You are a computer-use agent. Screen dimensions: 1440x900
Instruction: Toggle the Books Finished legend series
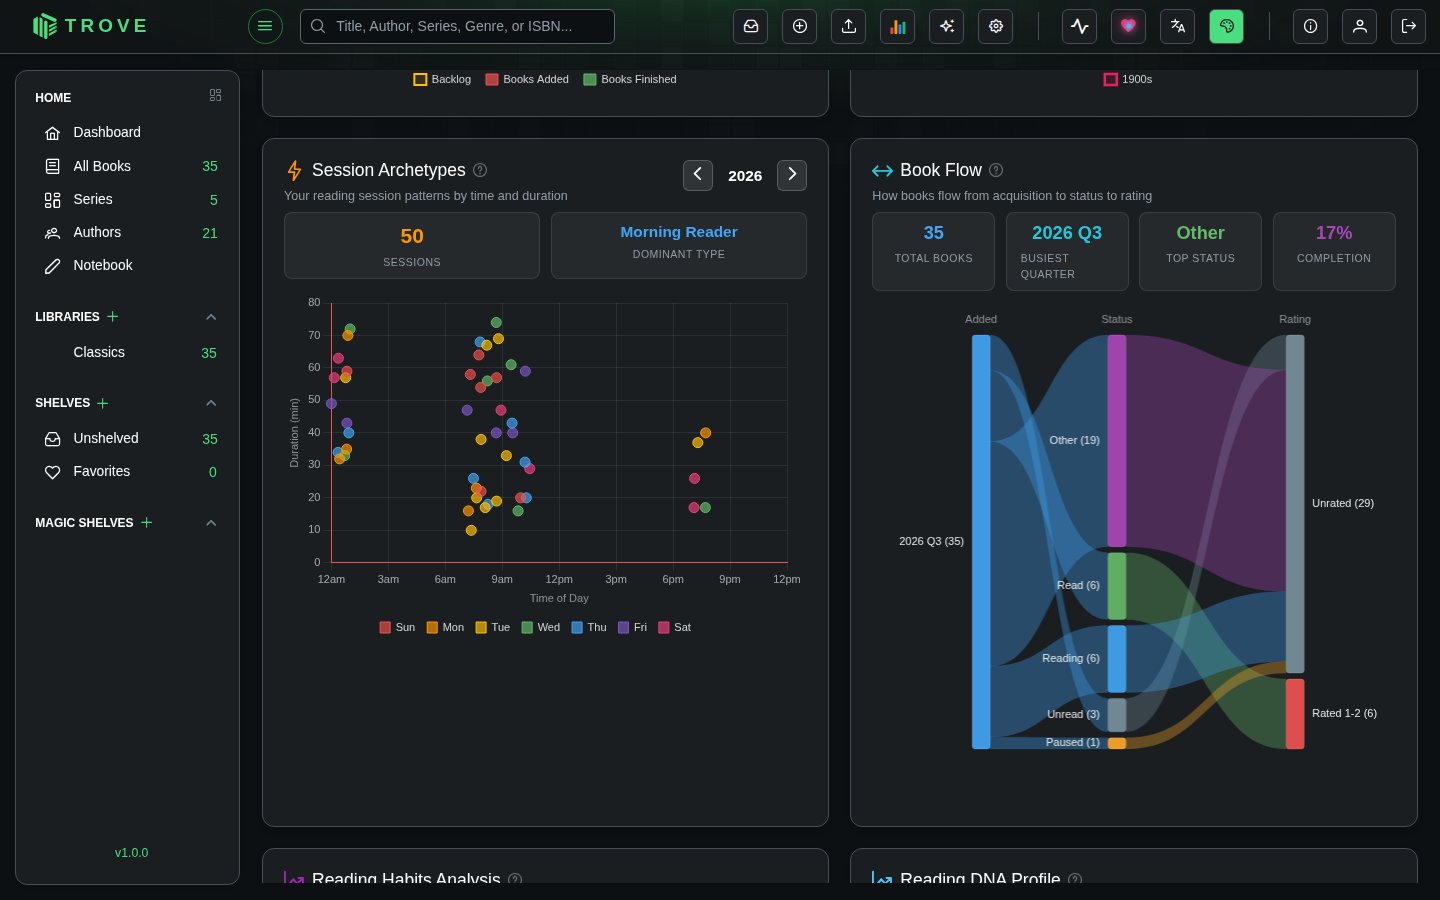[630, 79]
